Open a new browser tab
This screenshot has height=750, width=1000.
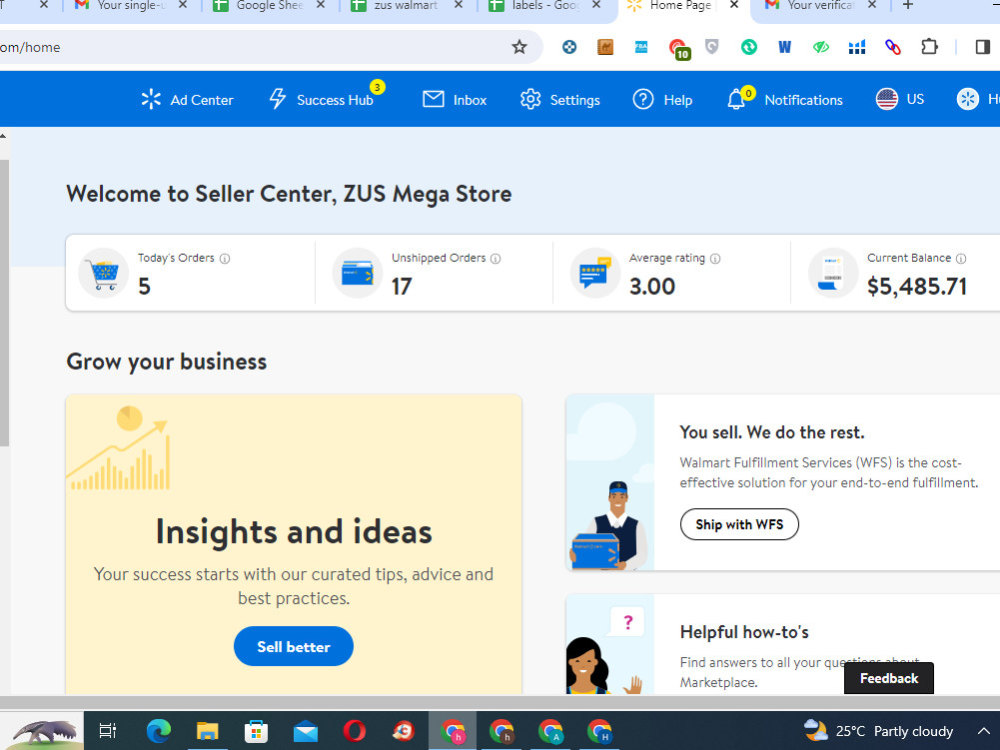(908, 6)
